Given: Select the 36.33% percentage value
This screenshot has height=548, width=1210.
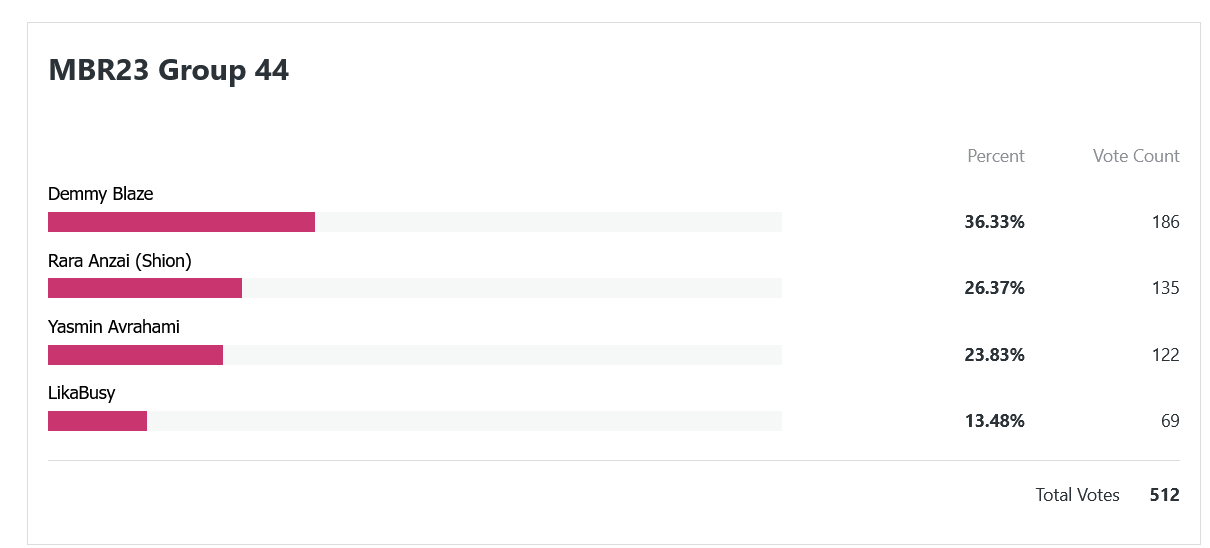Looking at the screenshot, I should click(x=994, y=222).
